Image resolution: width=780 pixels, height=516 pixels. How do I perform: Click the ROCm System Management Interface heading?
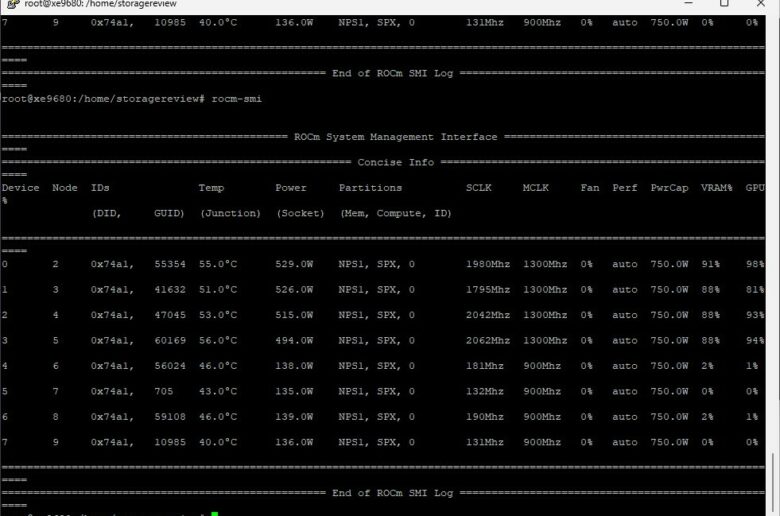(395, 137)
